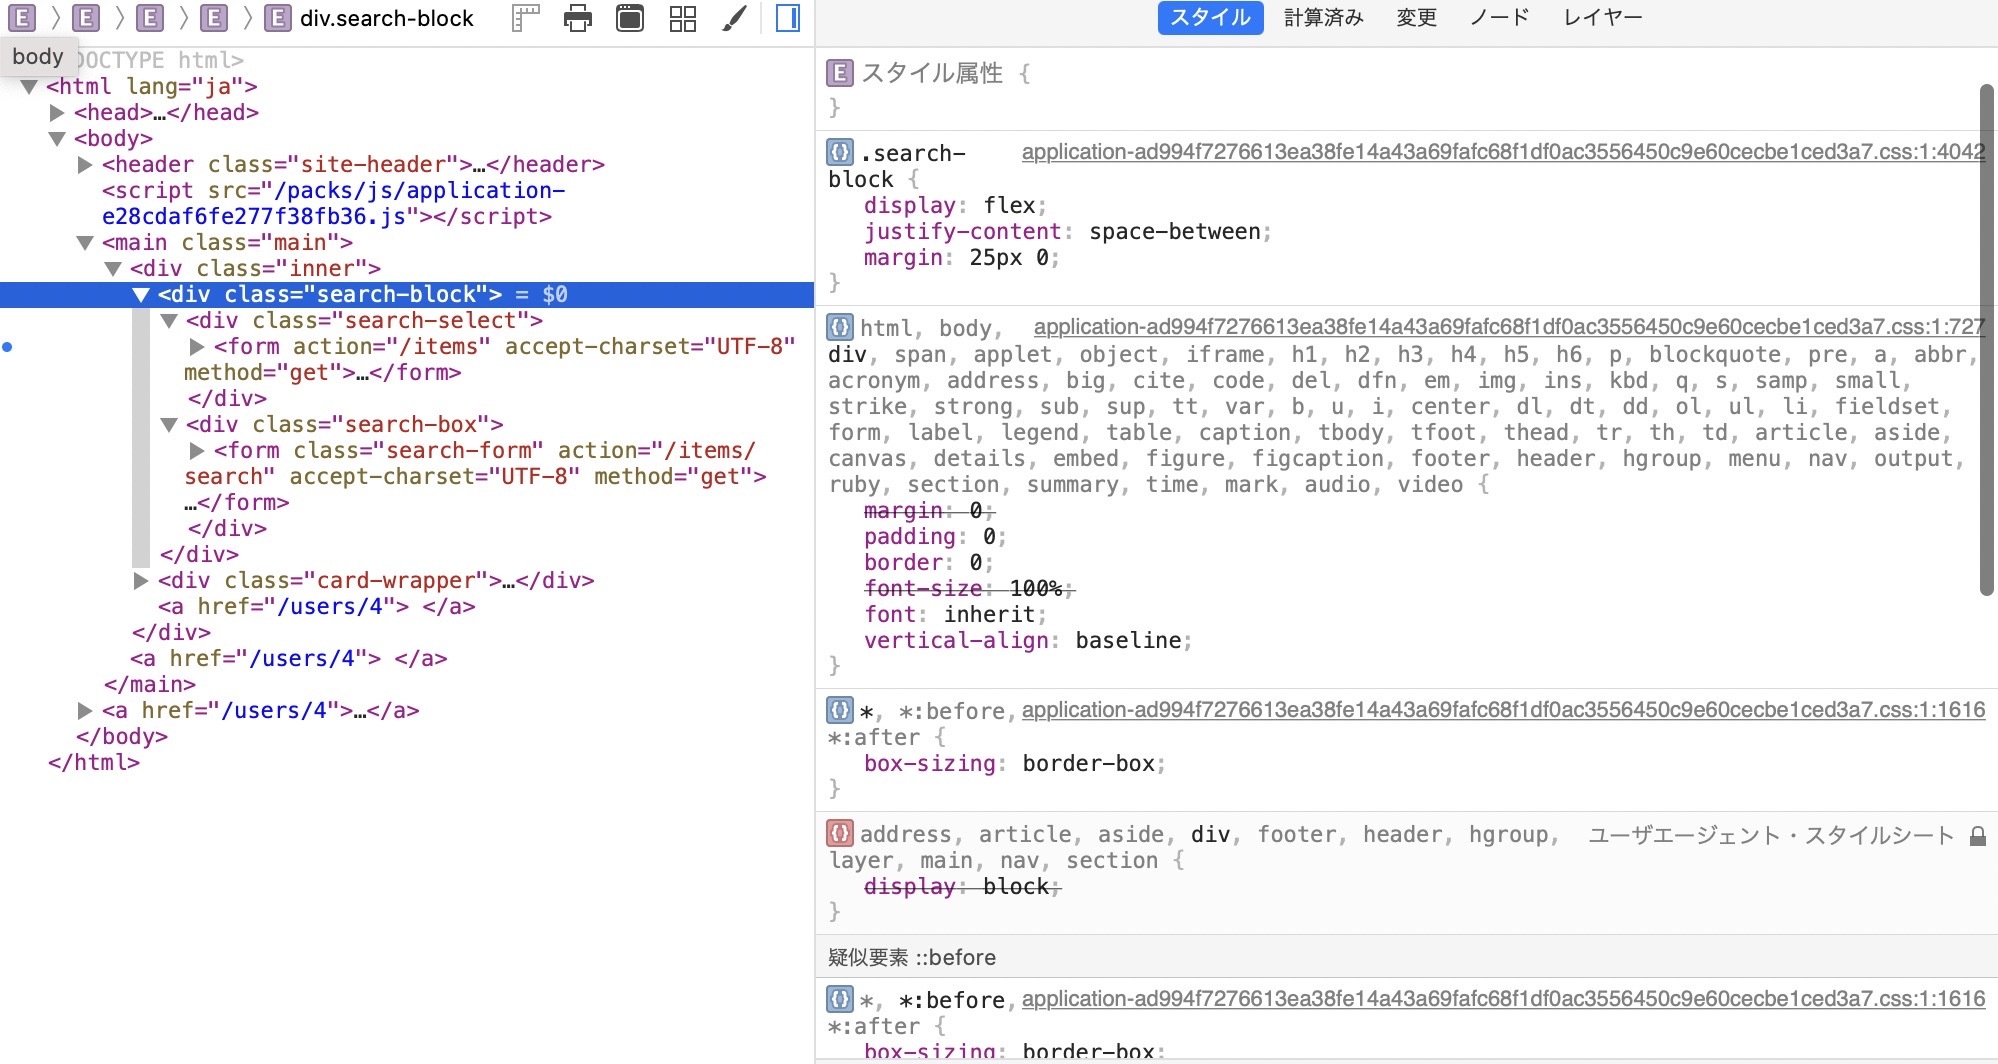Expand the last a href="/users/4" node

pyautogui.click(x=85, y=711)
